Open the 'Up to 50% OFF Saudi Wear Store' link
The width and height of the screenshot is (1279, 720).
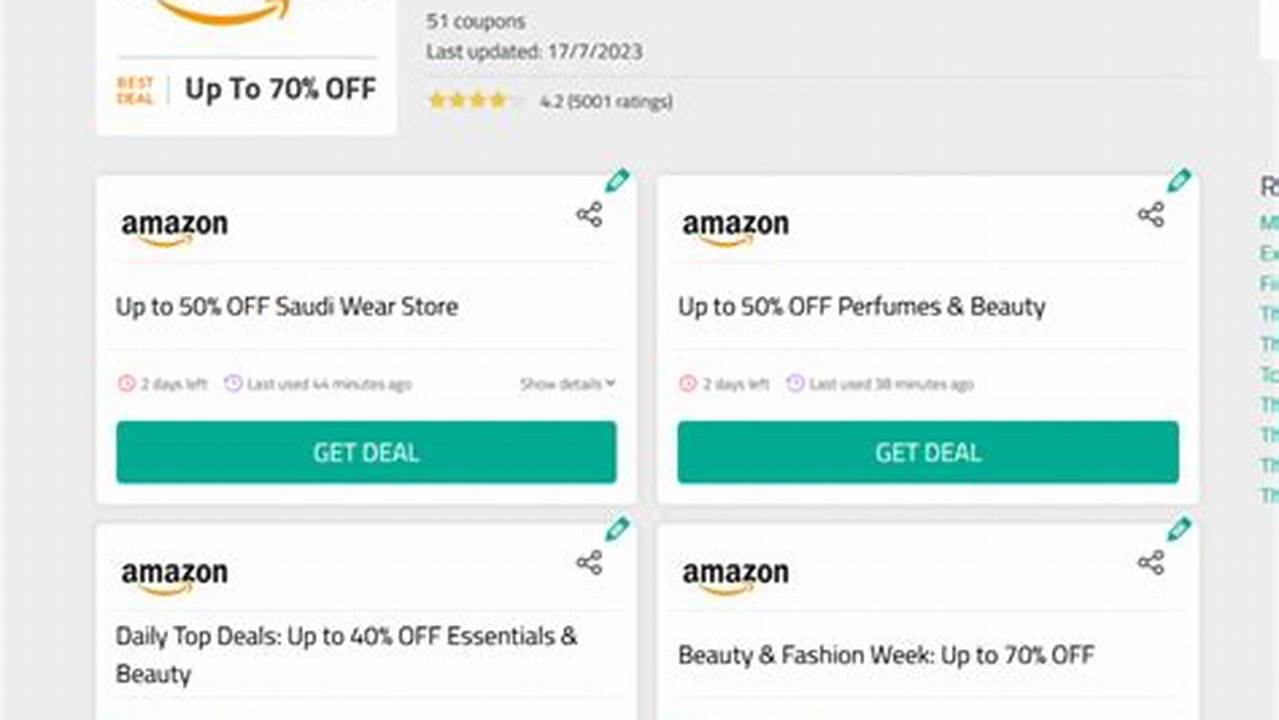click(x=286, y=307)
